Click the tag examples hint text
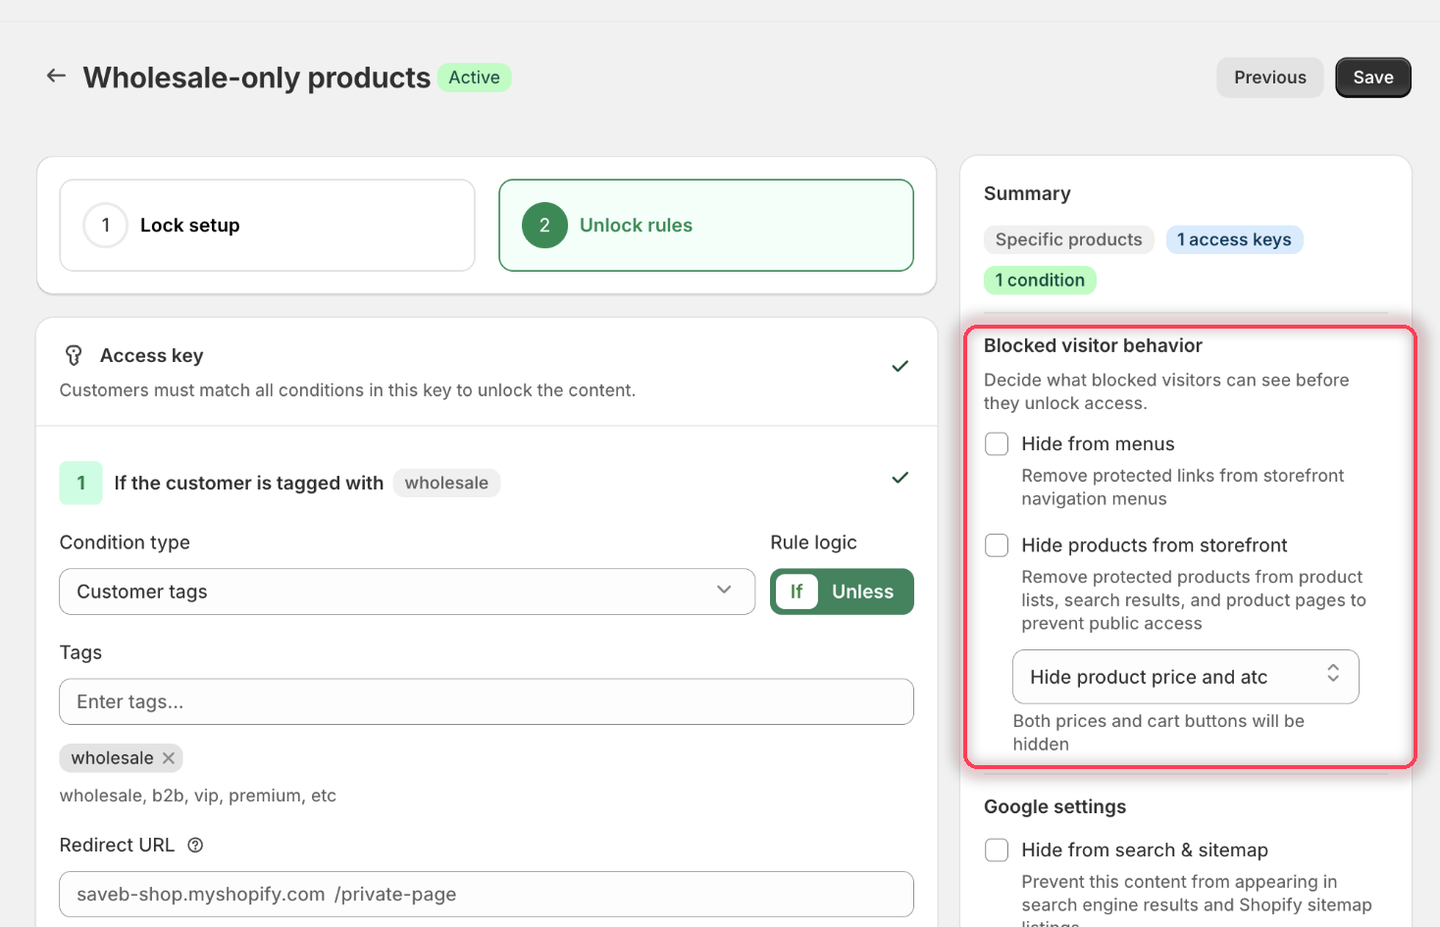Image resolution: width=1440 pixels, height=927 pixels. (x=198, y=796)
